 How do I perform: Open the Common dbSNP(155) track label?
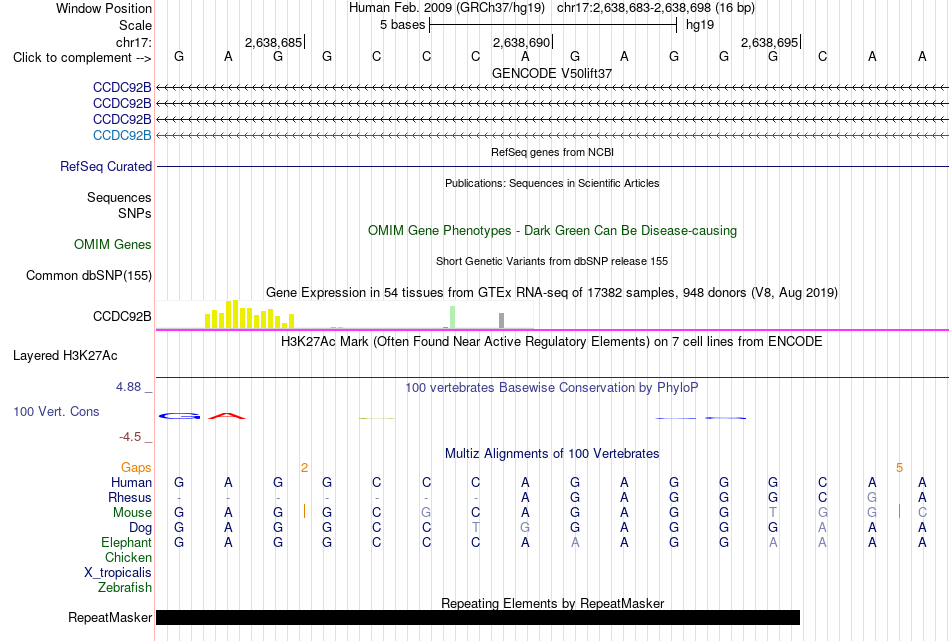click(88, 276)
